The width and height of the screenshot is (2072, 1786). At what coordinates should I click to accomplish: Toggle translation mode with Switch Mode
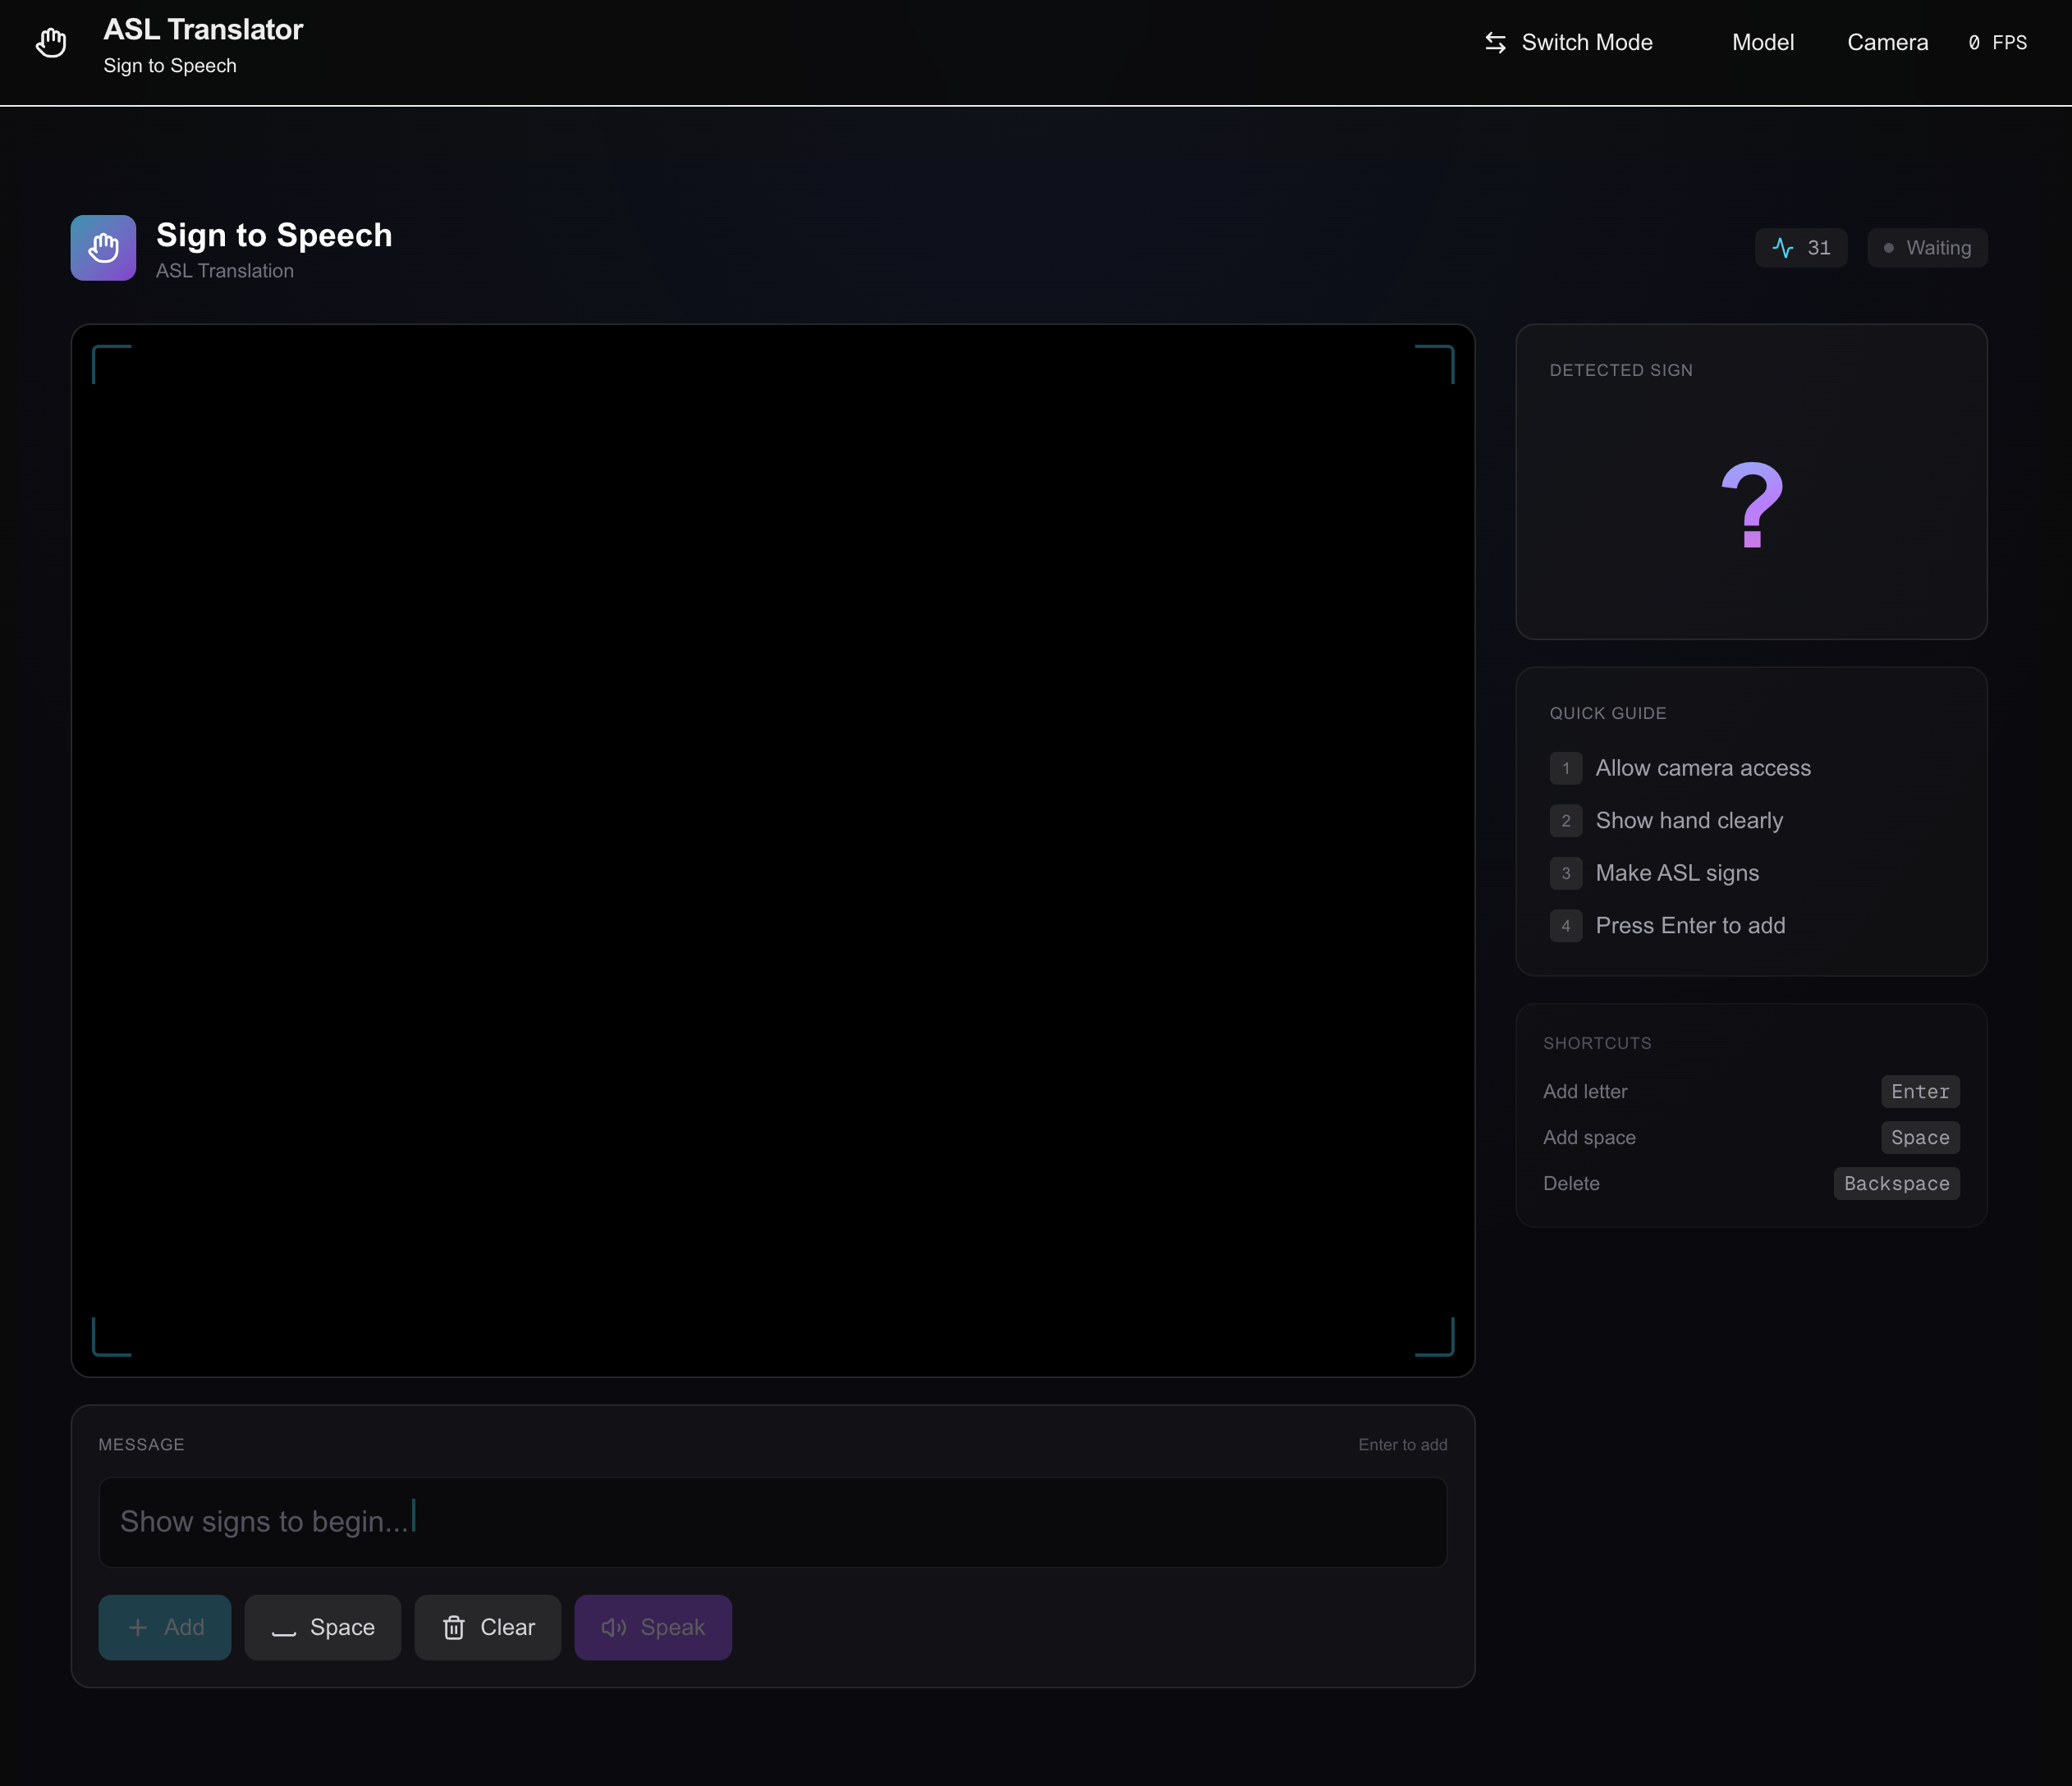tap(1586, 43)
